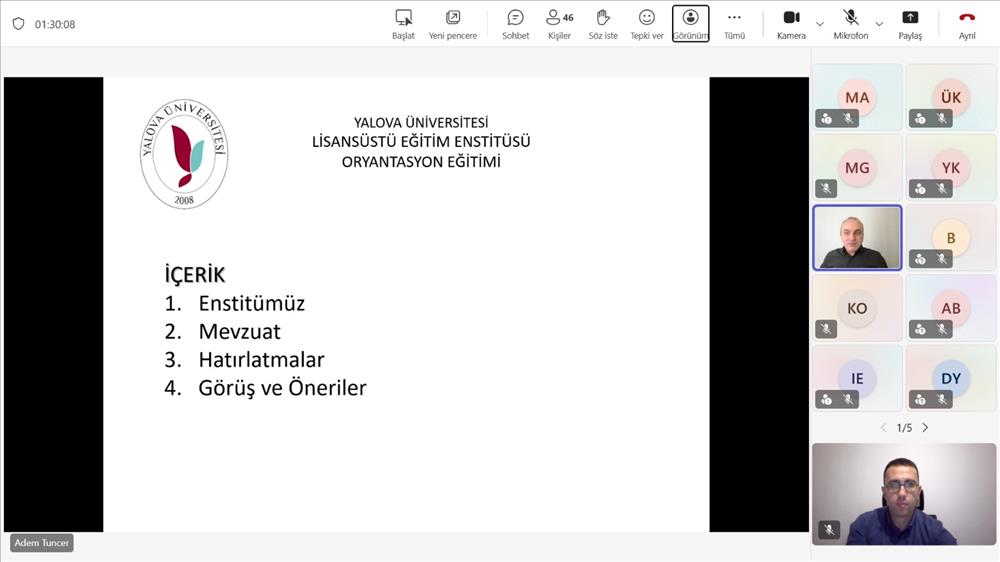Toggle the Mikrofon mute state
The width and height of the screenshot is (1000, 562).
(x=850, y=23)
